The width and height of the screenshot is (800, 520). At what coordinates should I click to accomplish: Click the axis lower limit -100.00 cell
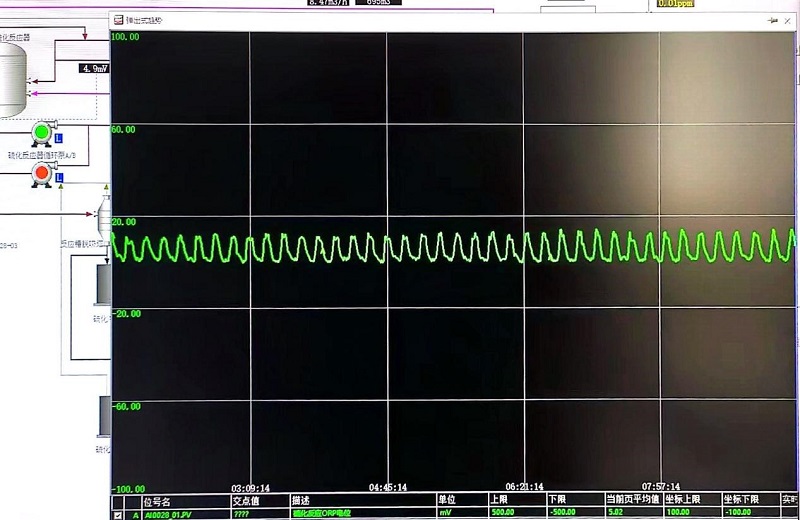tap(740, 513)
